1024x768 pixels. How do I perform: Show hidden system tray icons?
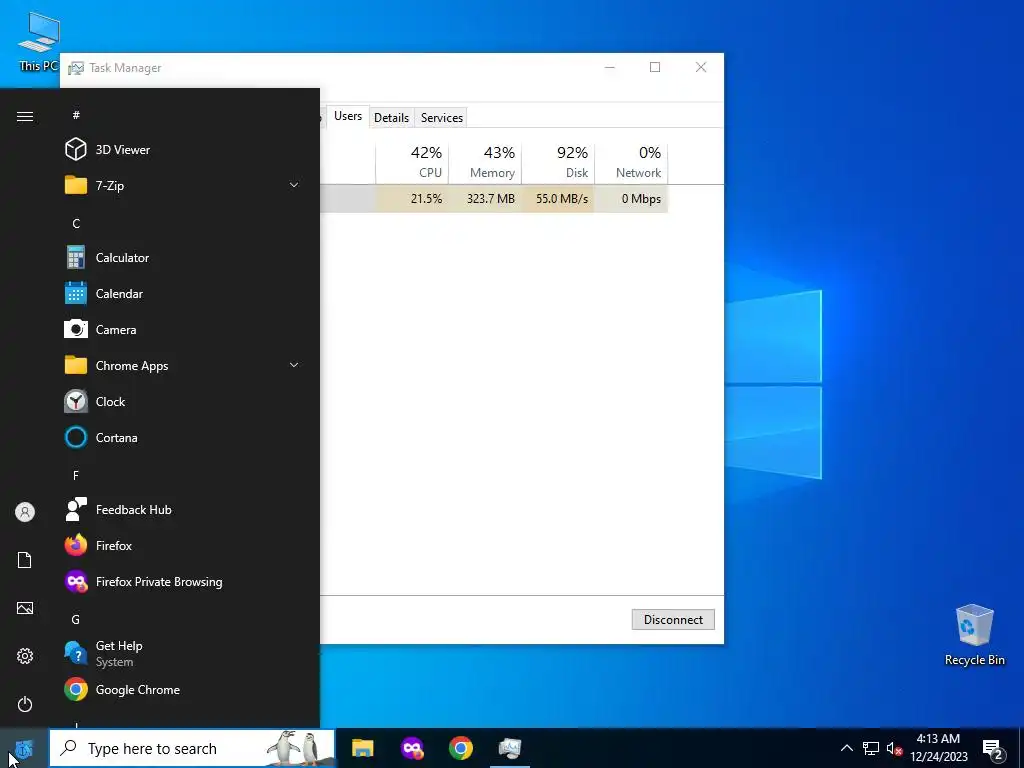[846, 748]
